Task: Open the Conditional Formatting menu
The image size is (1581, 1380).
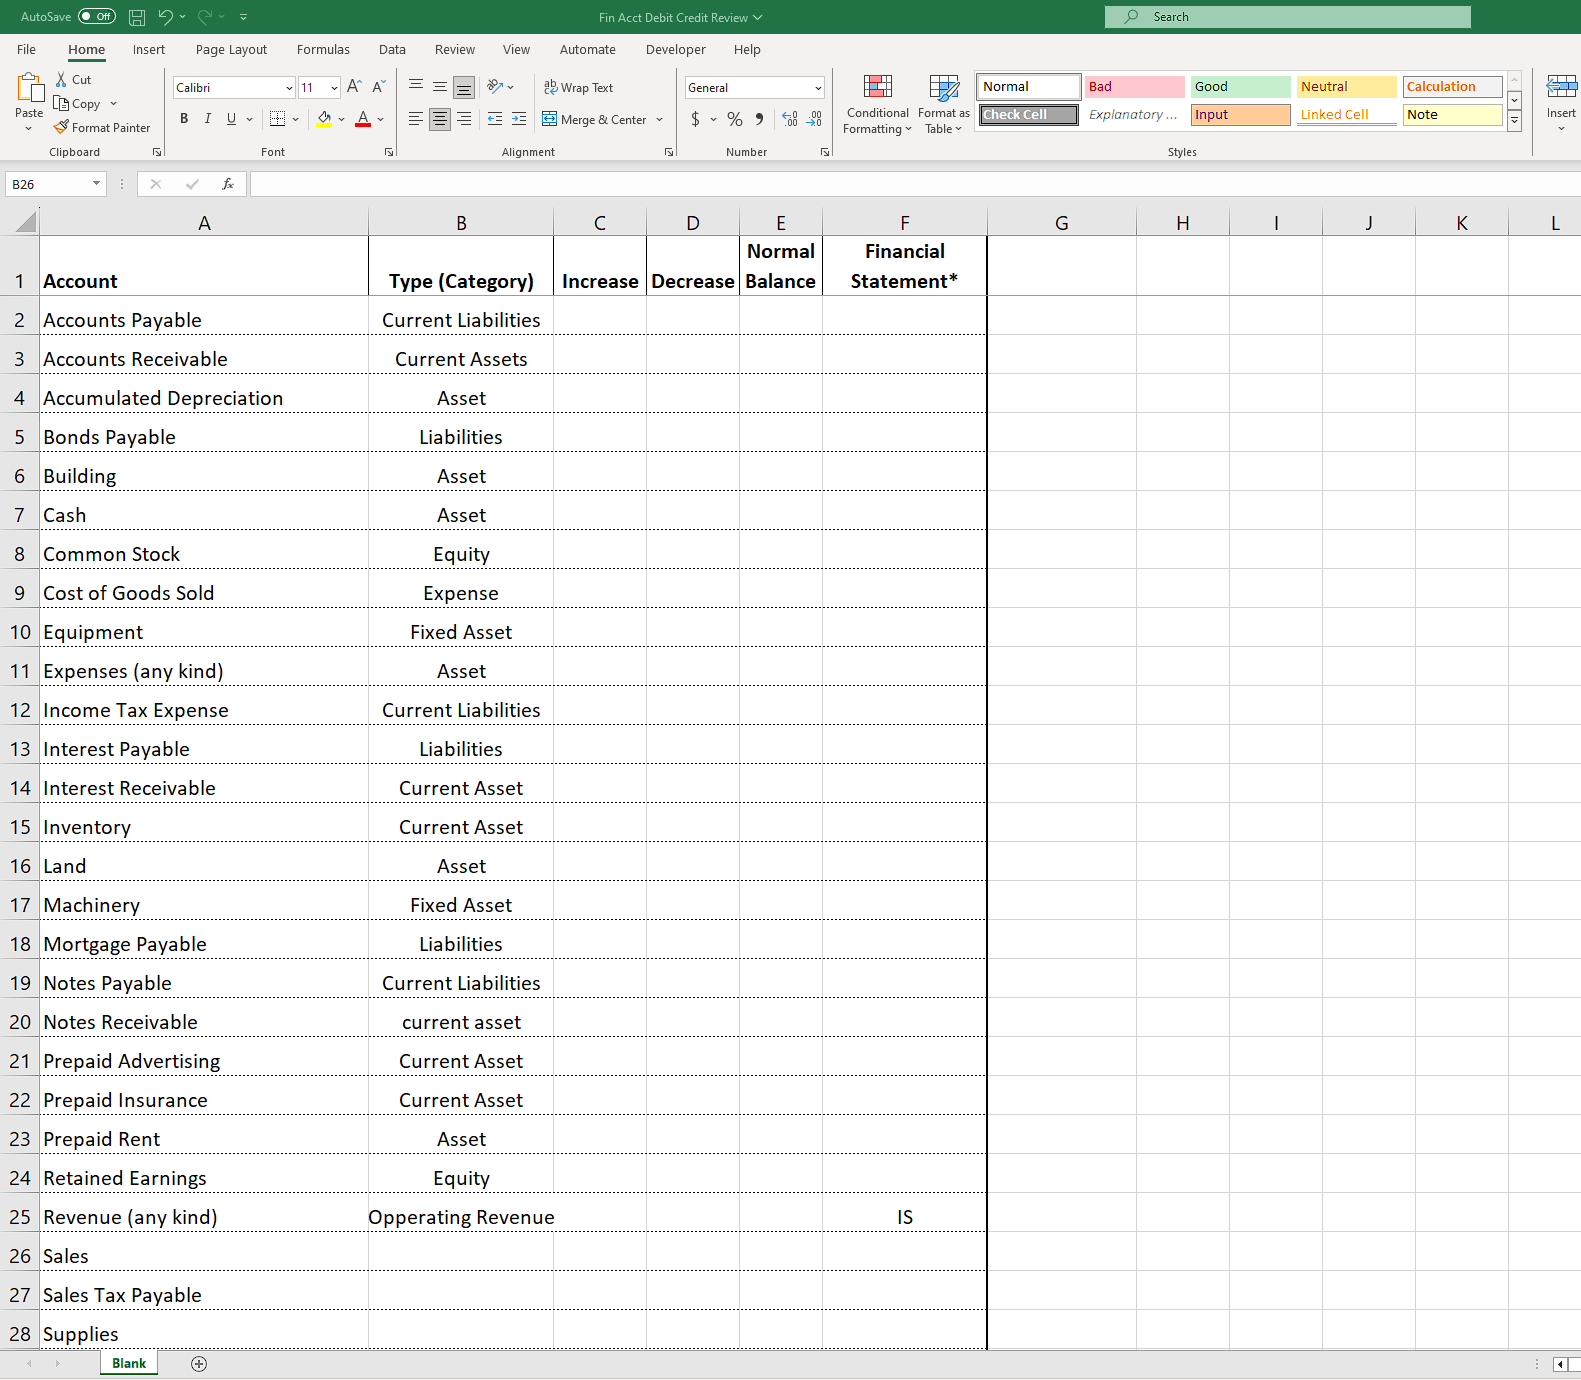Action: click(877, 104)
